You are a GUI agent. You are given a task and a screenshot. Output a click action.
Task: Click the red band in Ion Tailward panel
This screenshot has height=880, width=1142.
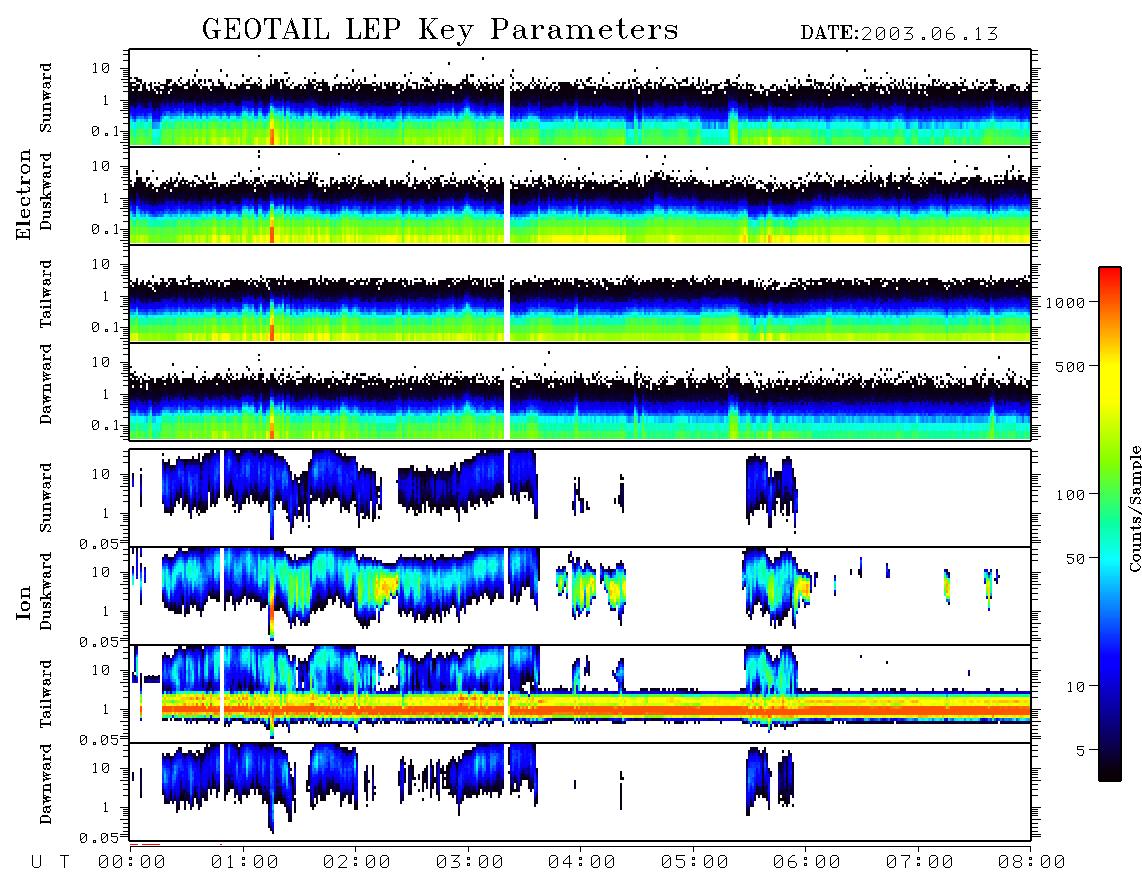[597, 709]
